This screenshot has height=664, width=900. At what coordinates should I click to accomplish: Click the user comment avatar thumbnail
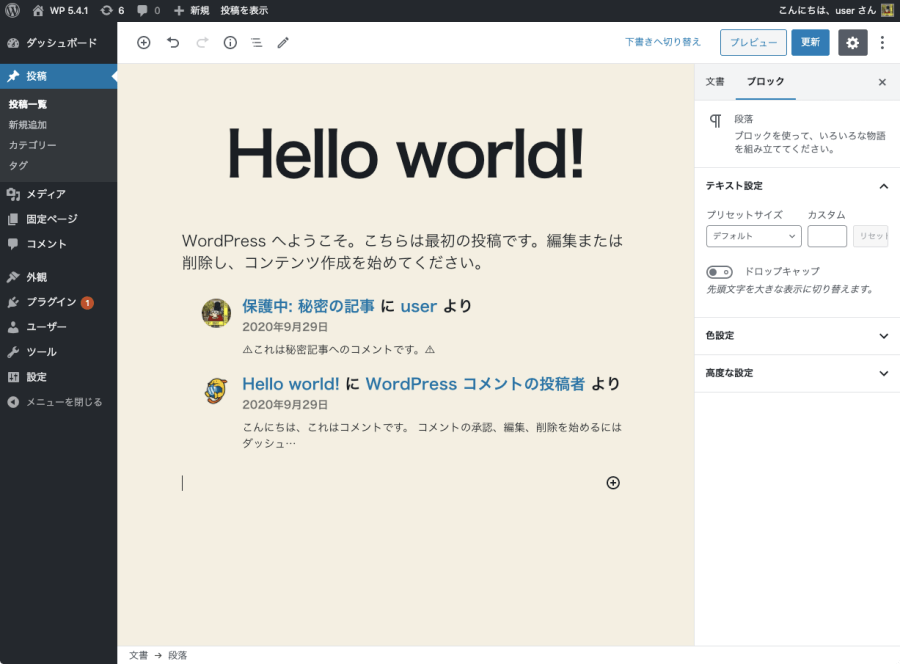point(216,313)
